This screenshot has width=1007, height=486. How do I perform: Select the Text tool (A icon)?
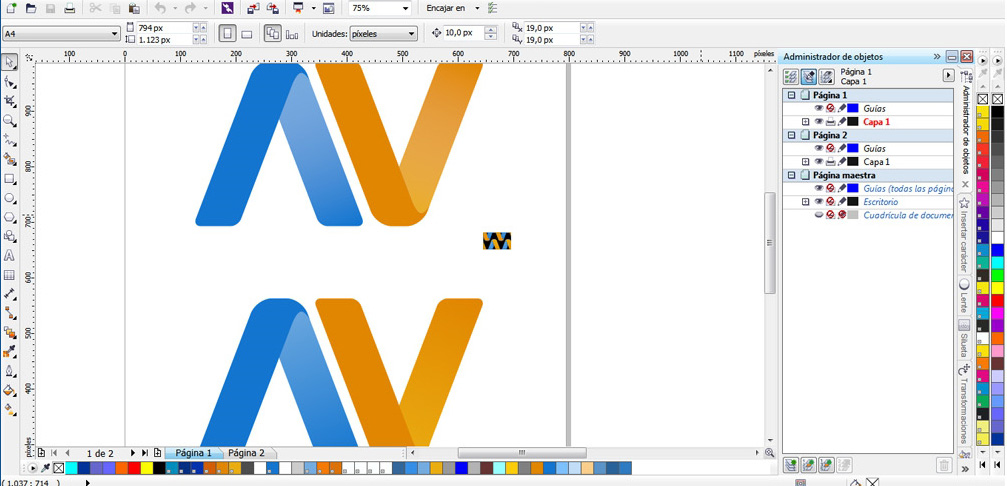pyautogui.click(x=10, y=255)
